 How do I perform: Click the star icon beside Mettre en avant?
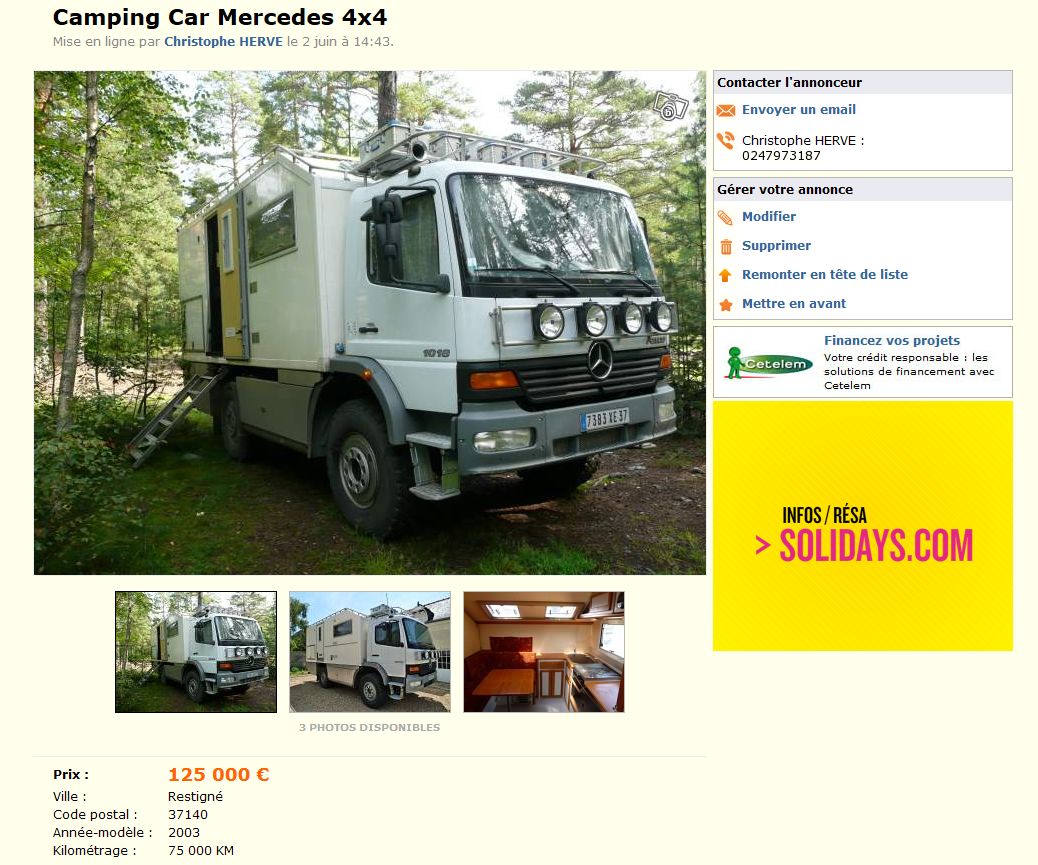coord(726,304)
